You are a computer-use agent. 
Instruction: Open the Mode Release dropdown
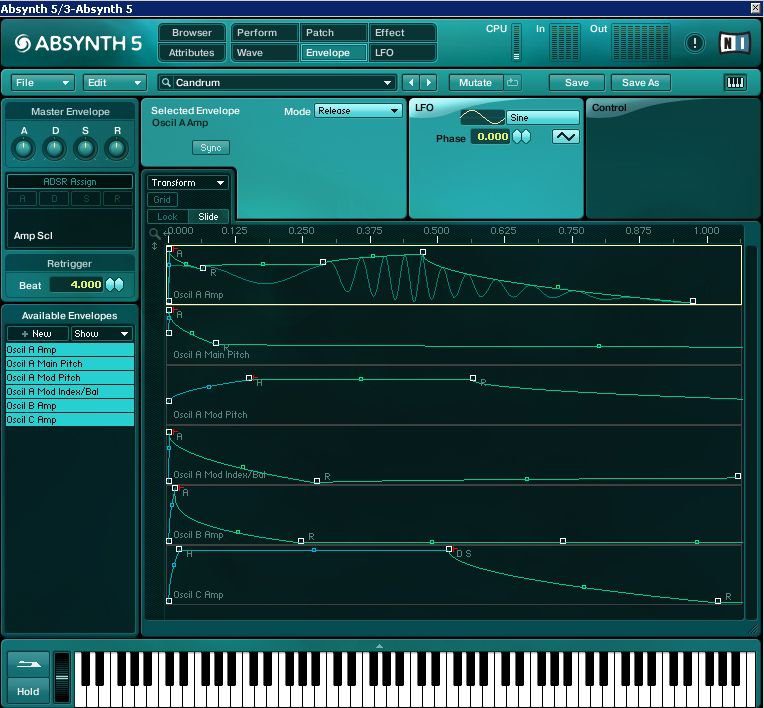(358, 111)
